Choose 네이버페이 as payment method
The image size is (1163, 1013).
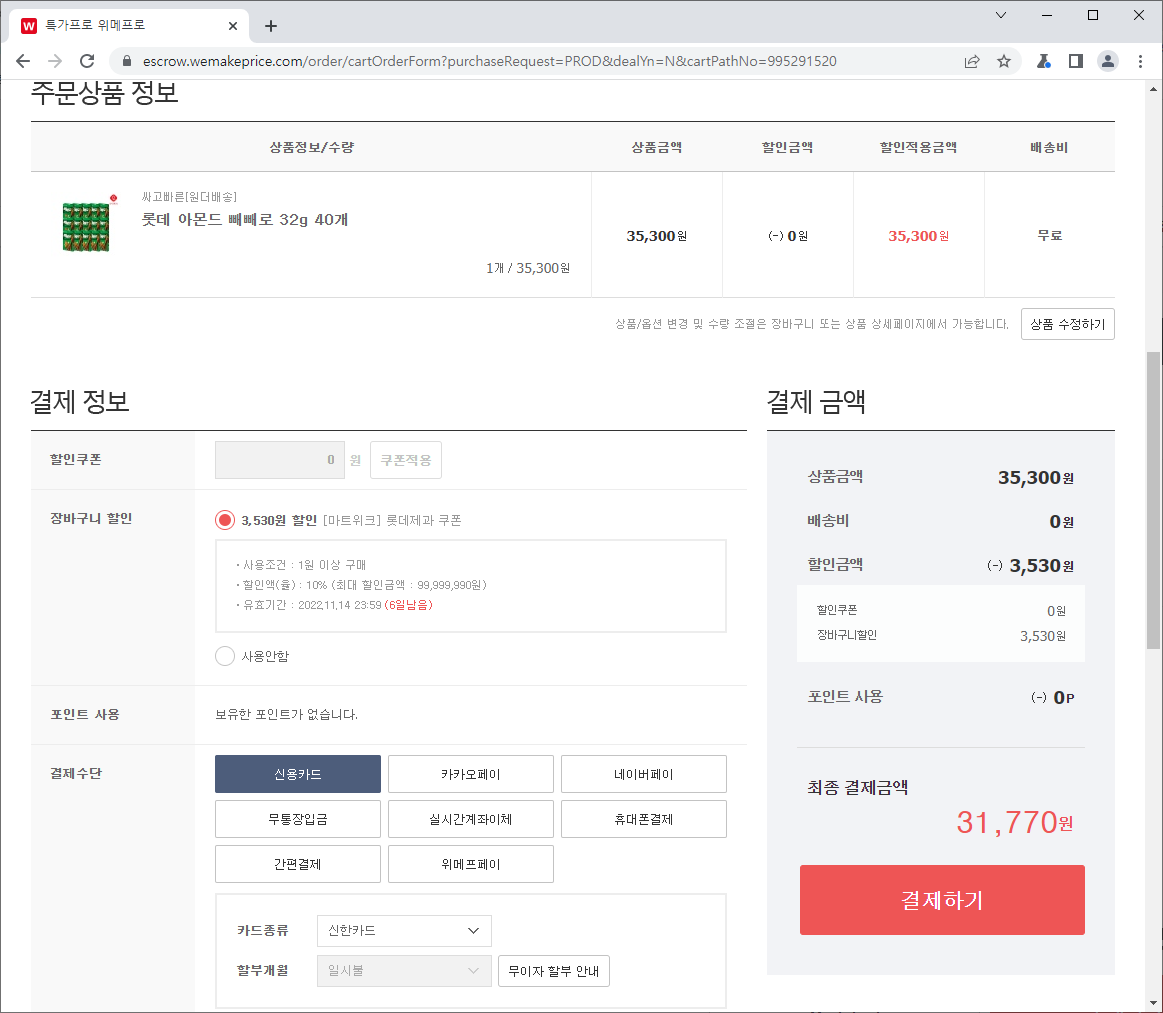[x=643, y=774]
